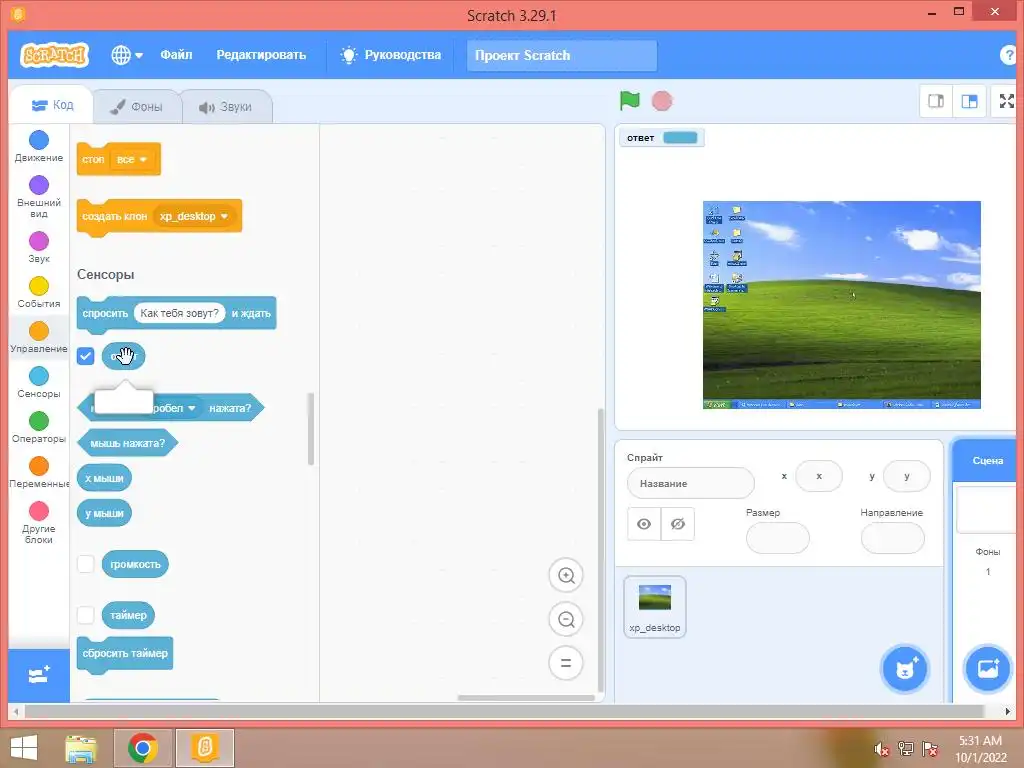This screenshot has width=1024, height=768.
Task: Click the muted volume tray icon
Action: coord(882,749)
